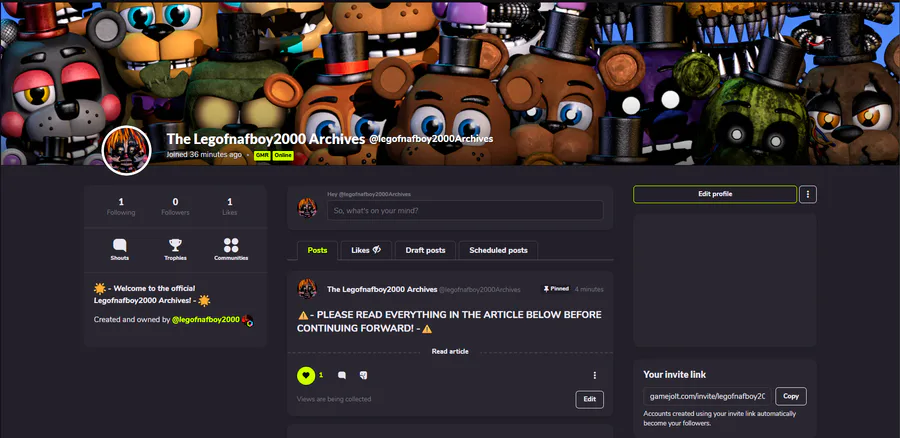This screenshot has height=438, width=900.
Task: Click the GMR badge
Action: coord(262,155)
